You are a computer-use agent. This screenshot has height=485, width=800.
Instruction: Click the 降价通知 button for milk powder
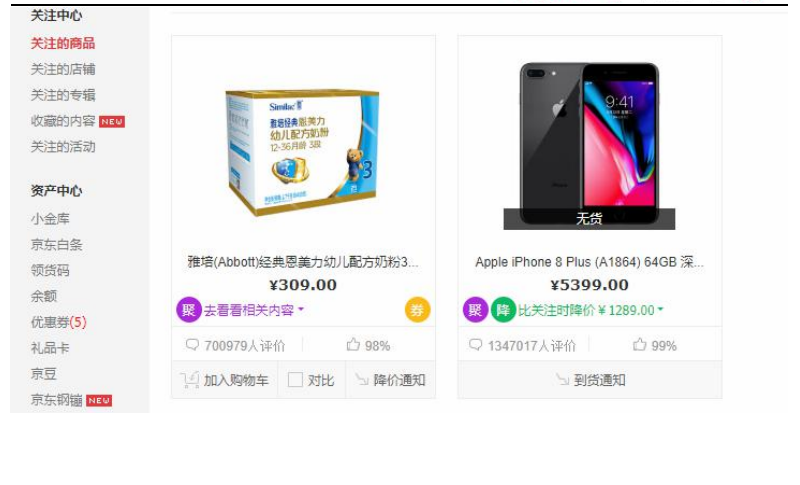(390, 380)
